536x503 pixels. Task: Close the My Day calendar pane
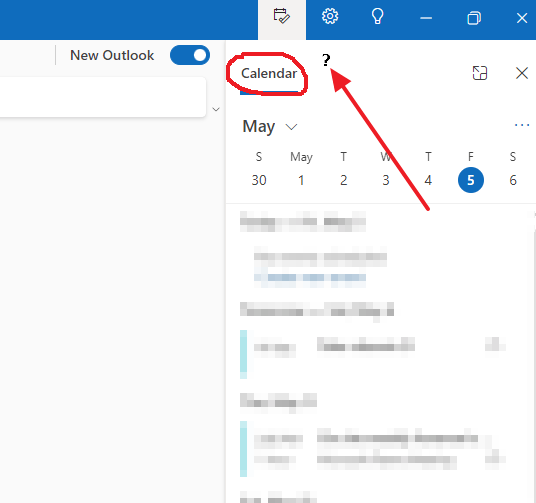(522, 73)
